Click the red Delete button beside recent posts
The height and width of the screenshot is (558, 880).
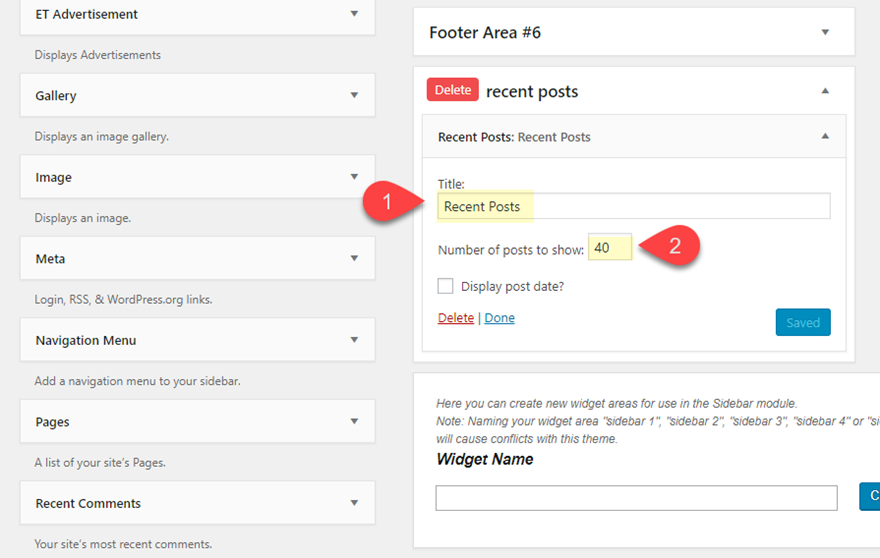(453, 90)
